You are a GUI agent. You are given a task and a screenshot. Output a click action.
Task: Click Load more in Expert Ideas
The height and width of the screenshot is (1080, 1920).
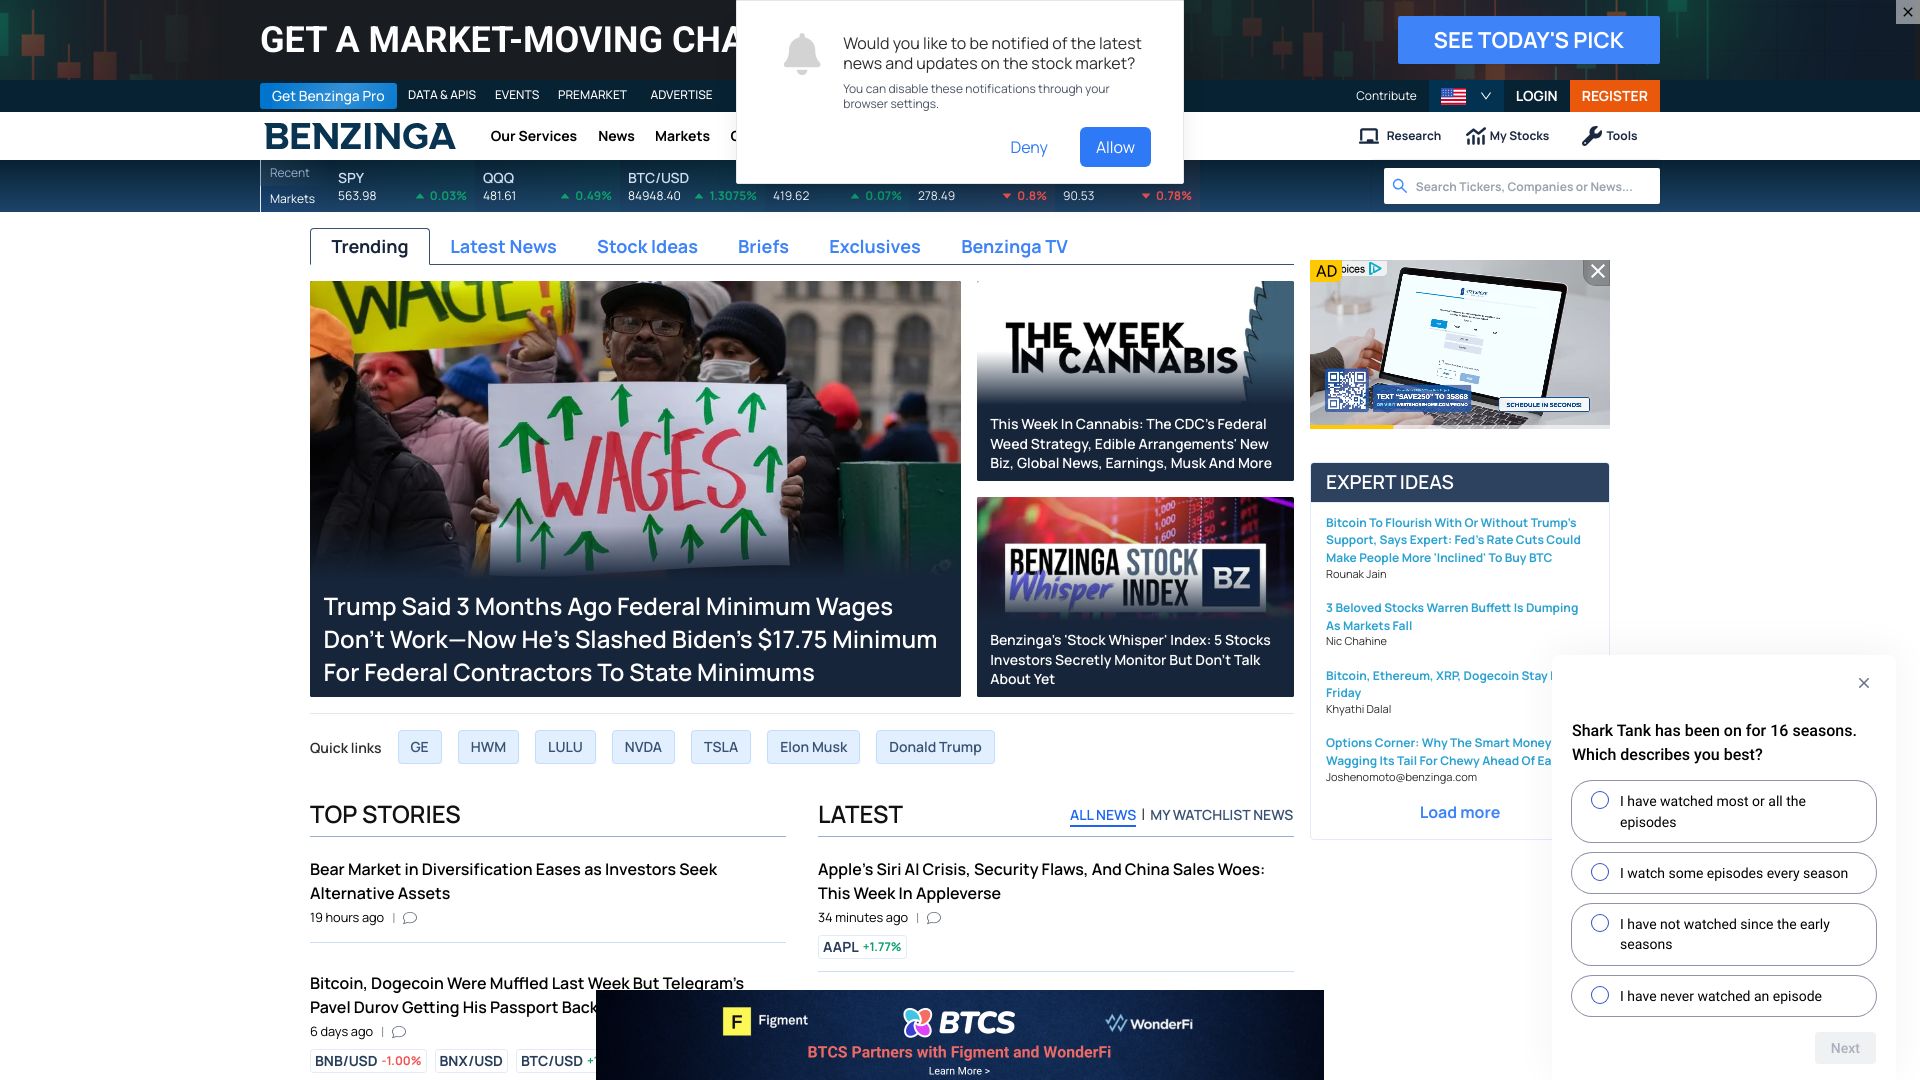click(x=1459, y=812)
